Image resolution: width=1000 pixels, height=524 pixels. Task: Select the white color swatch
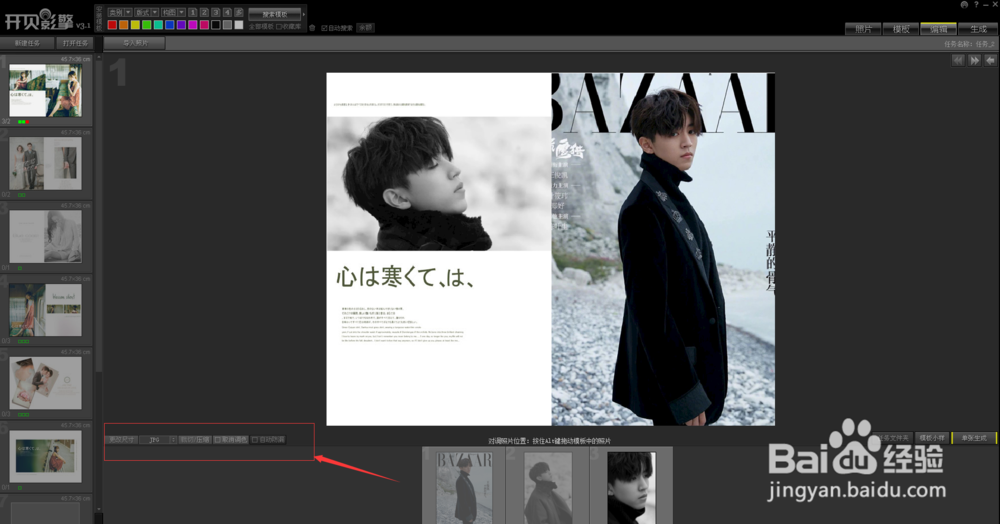[x=239, y=25]
